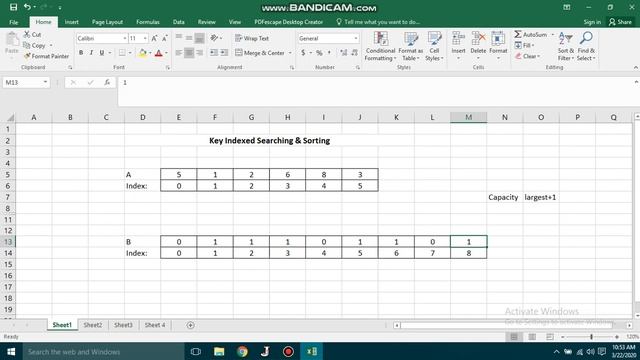Open the font size 11 dropdown

click(145, 38)
